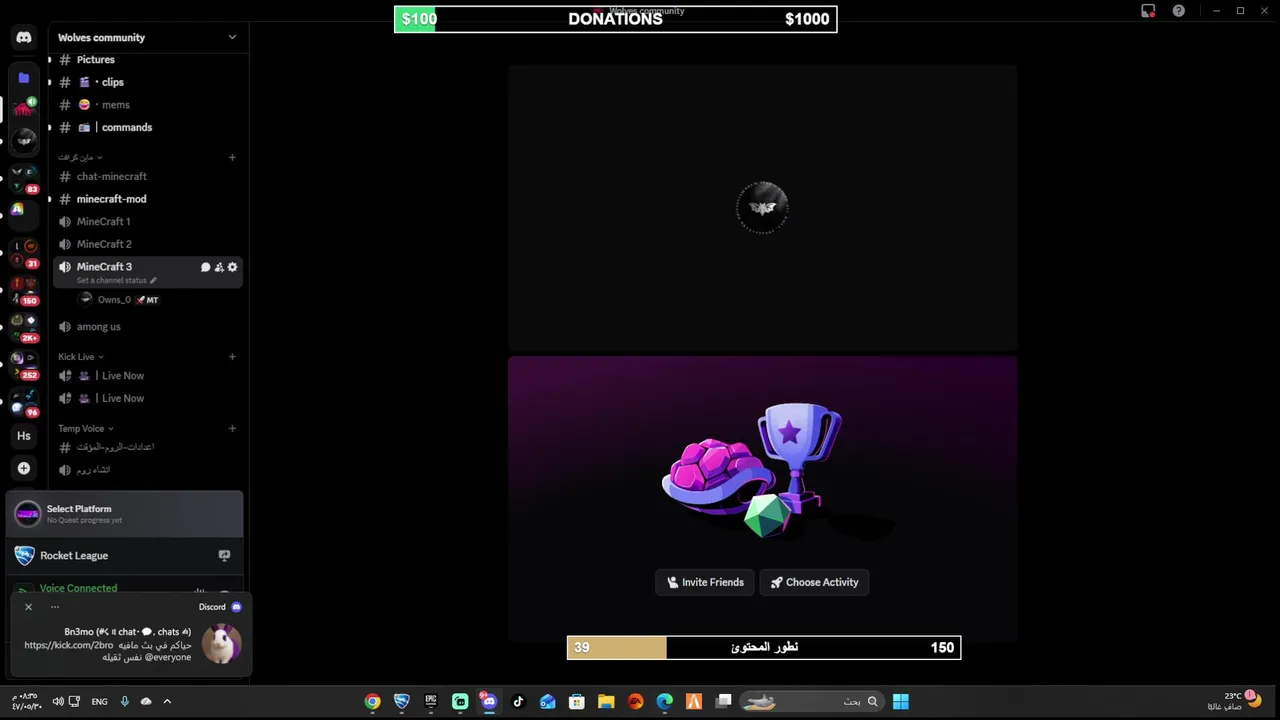Click the wolf avatar in voice tile
This screenshot has height=720, width=1280.
(x=762, y=208)
